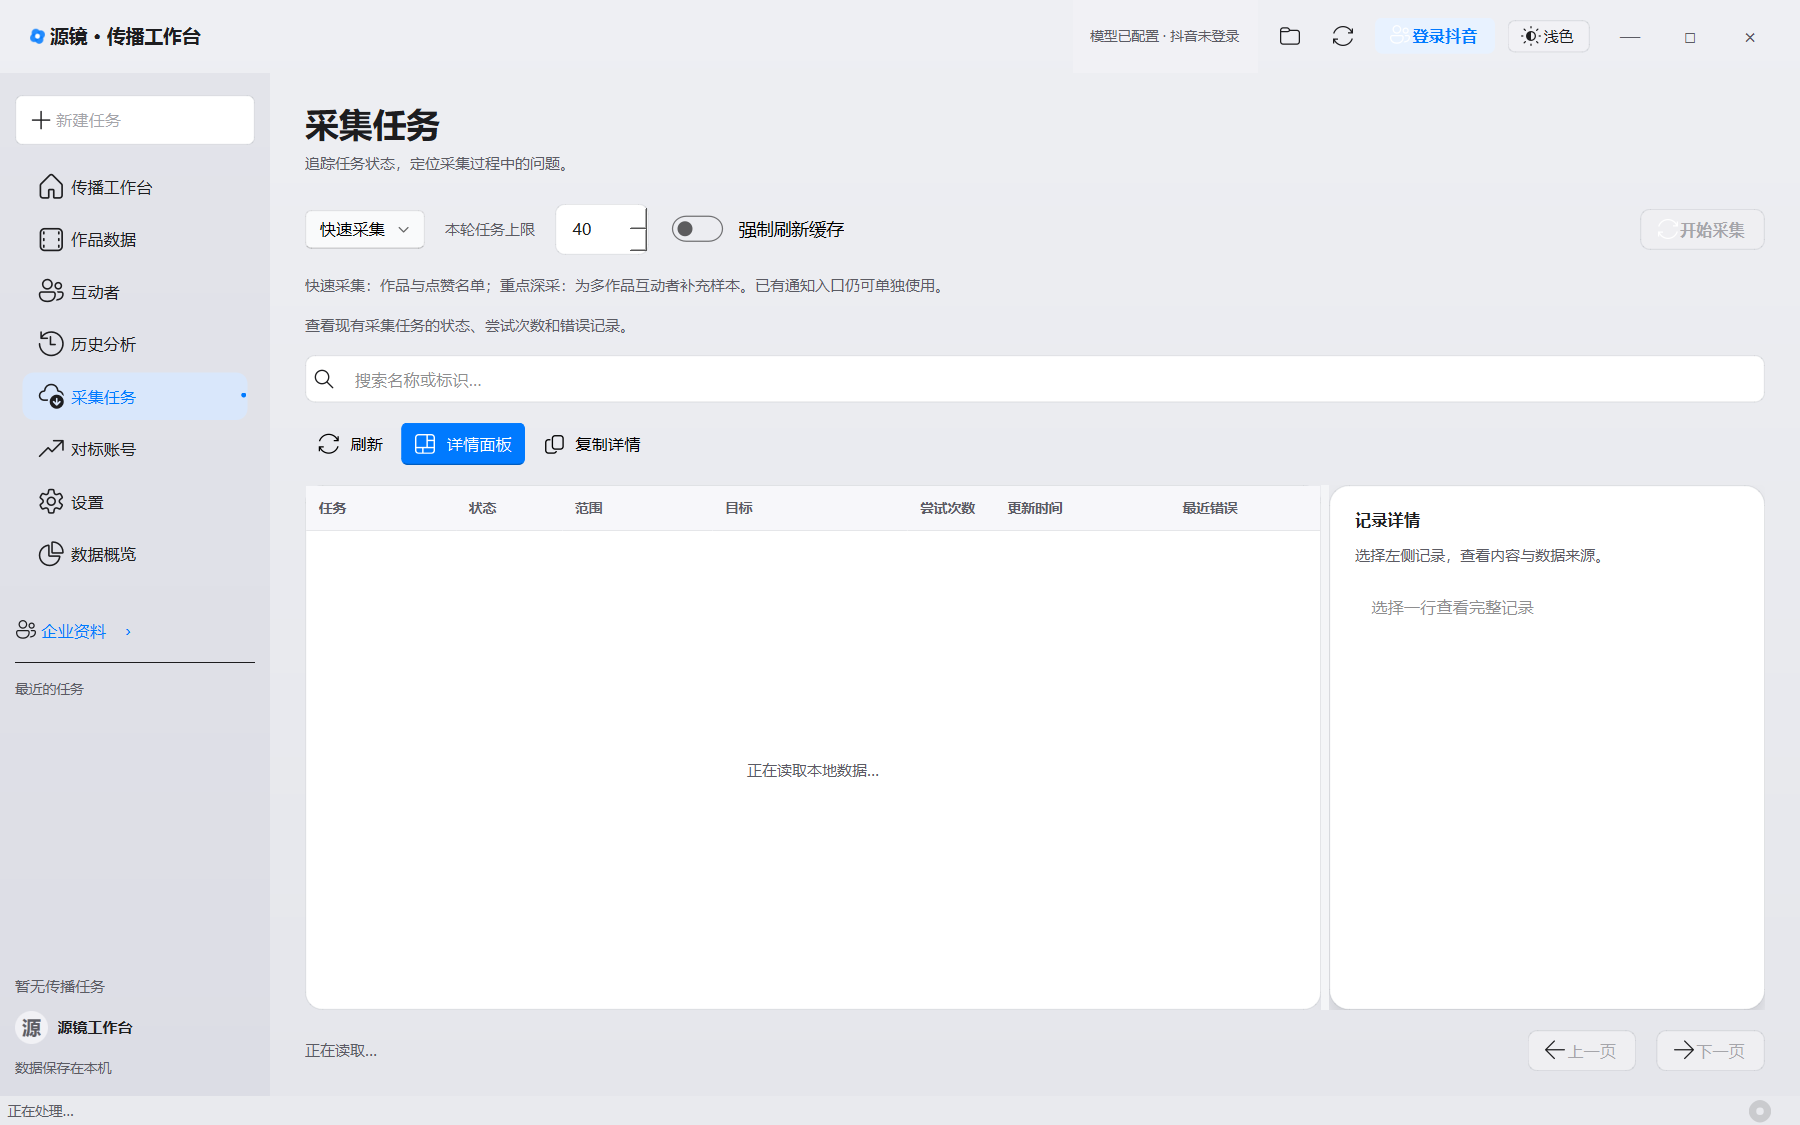Click the 模型已配置 · 抖音未登录 status text
Image resolution: width=1800 pixels, height=1125 pixels.
tap(1164, 36)
